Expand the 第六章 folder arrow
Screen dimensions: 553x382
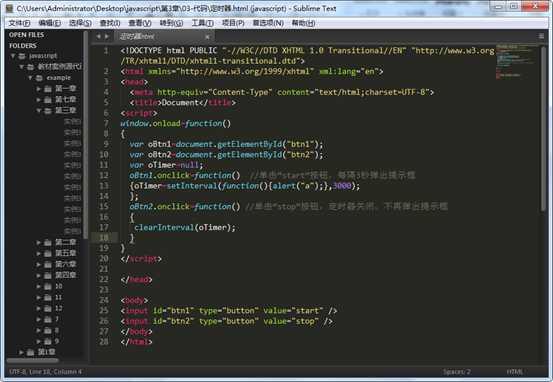pyautogui.click(x=38, y=265)
